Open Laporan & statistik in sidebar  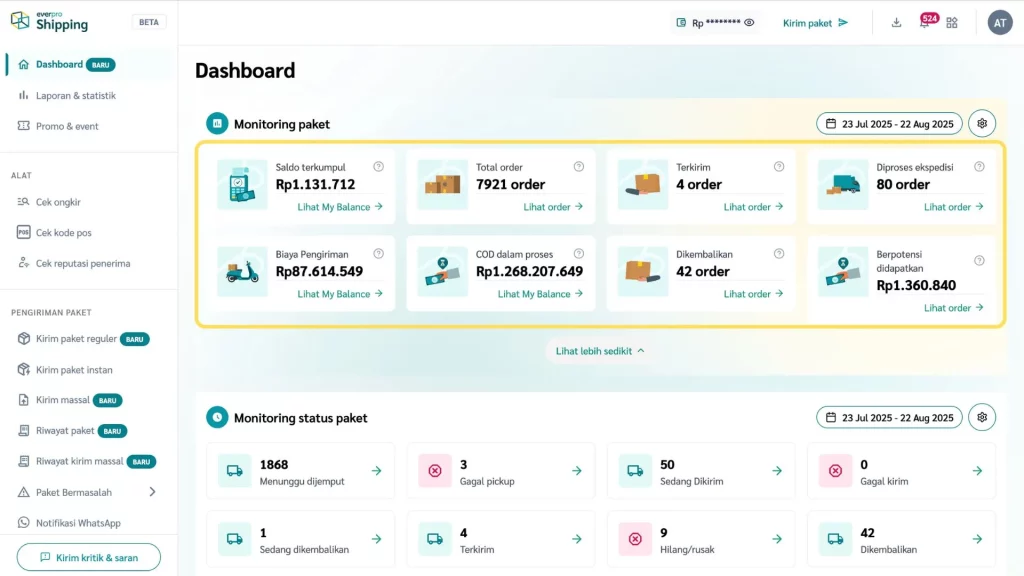point(75,96)
